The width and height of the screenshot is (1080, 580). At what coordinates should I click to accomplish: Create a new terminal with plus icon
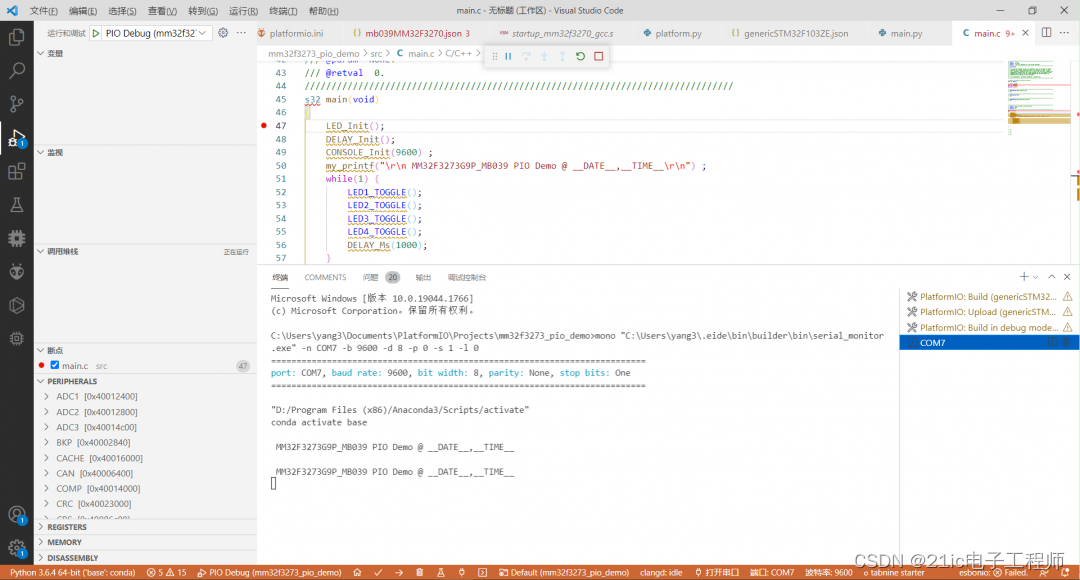click(x=1024, y=277)
